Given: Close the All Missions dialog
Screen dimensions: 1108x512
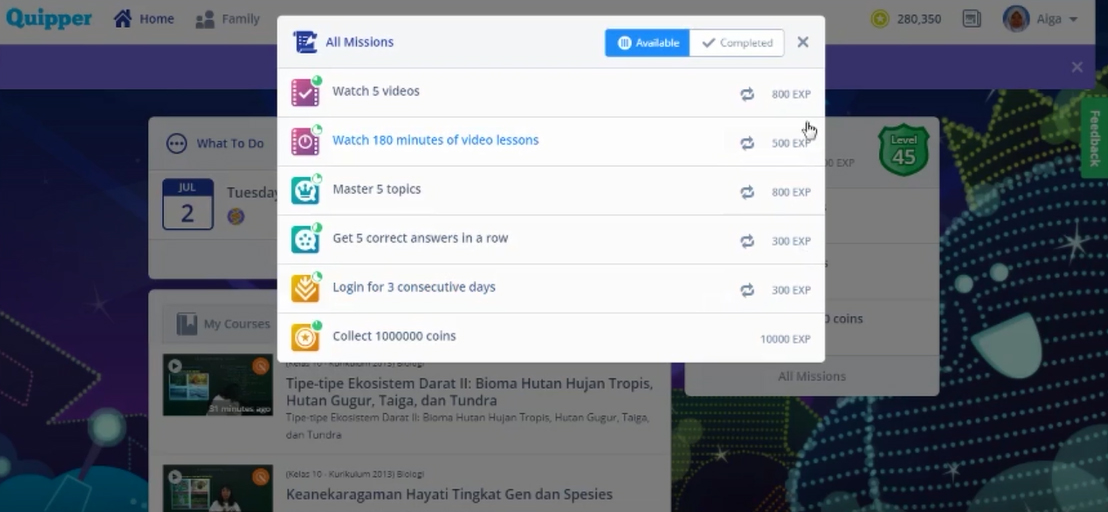Looking at the screenshot, I should (803, 42).
